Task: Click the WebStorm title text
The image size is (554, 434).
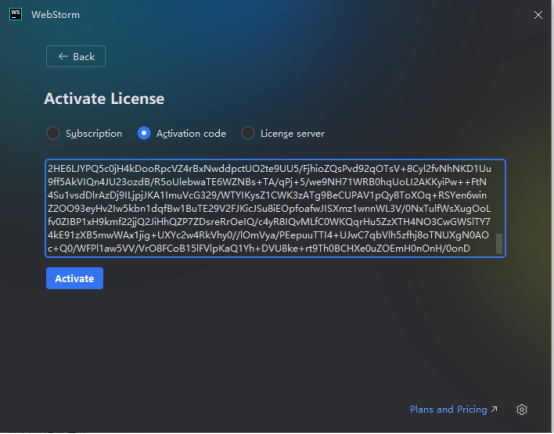Action: click(55, 15)
